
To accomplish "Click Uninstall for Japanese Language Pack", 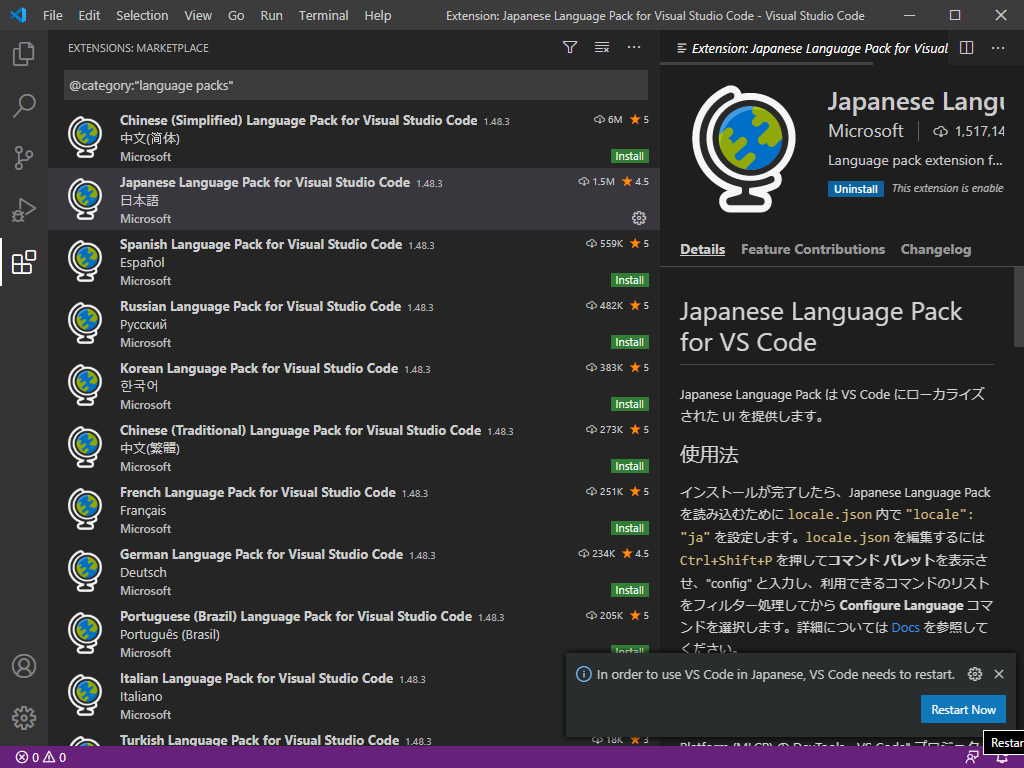I will click(856, 189).
